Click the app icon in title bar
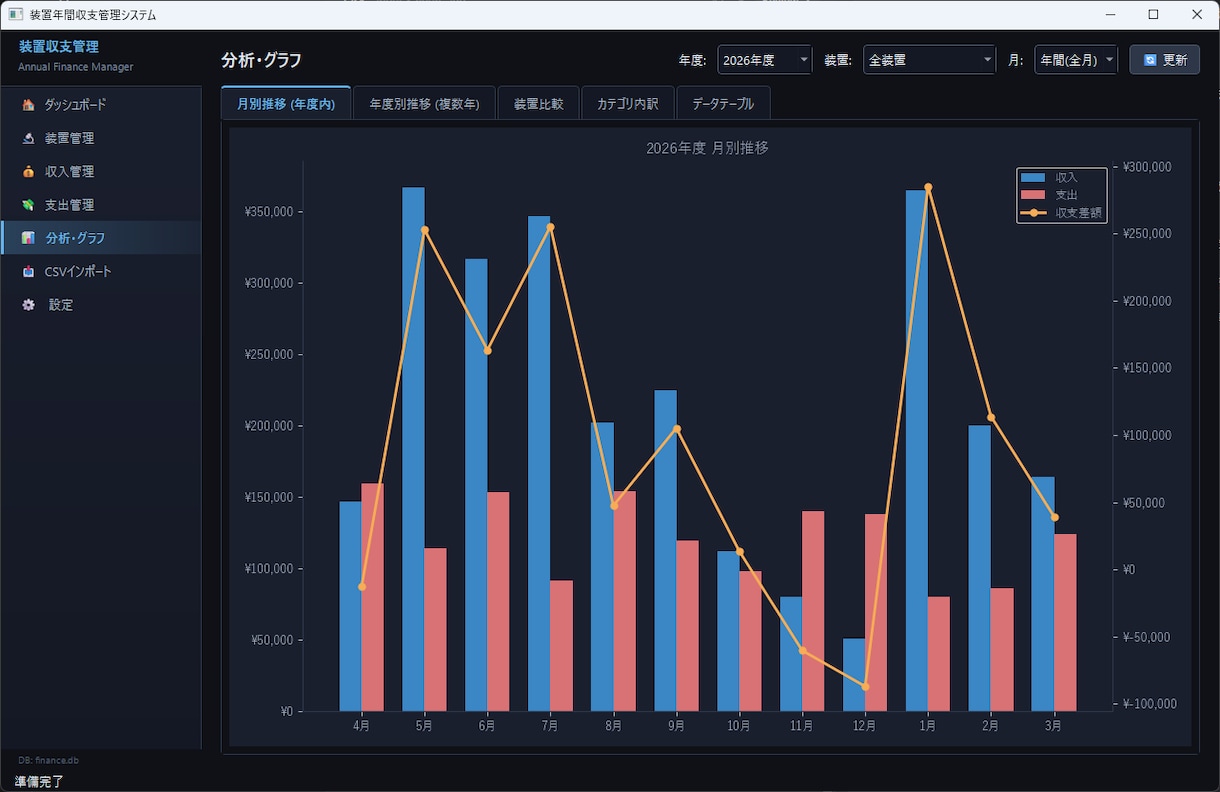1220x792 pixels. [15, 15]
